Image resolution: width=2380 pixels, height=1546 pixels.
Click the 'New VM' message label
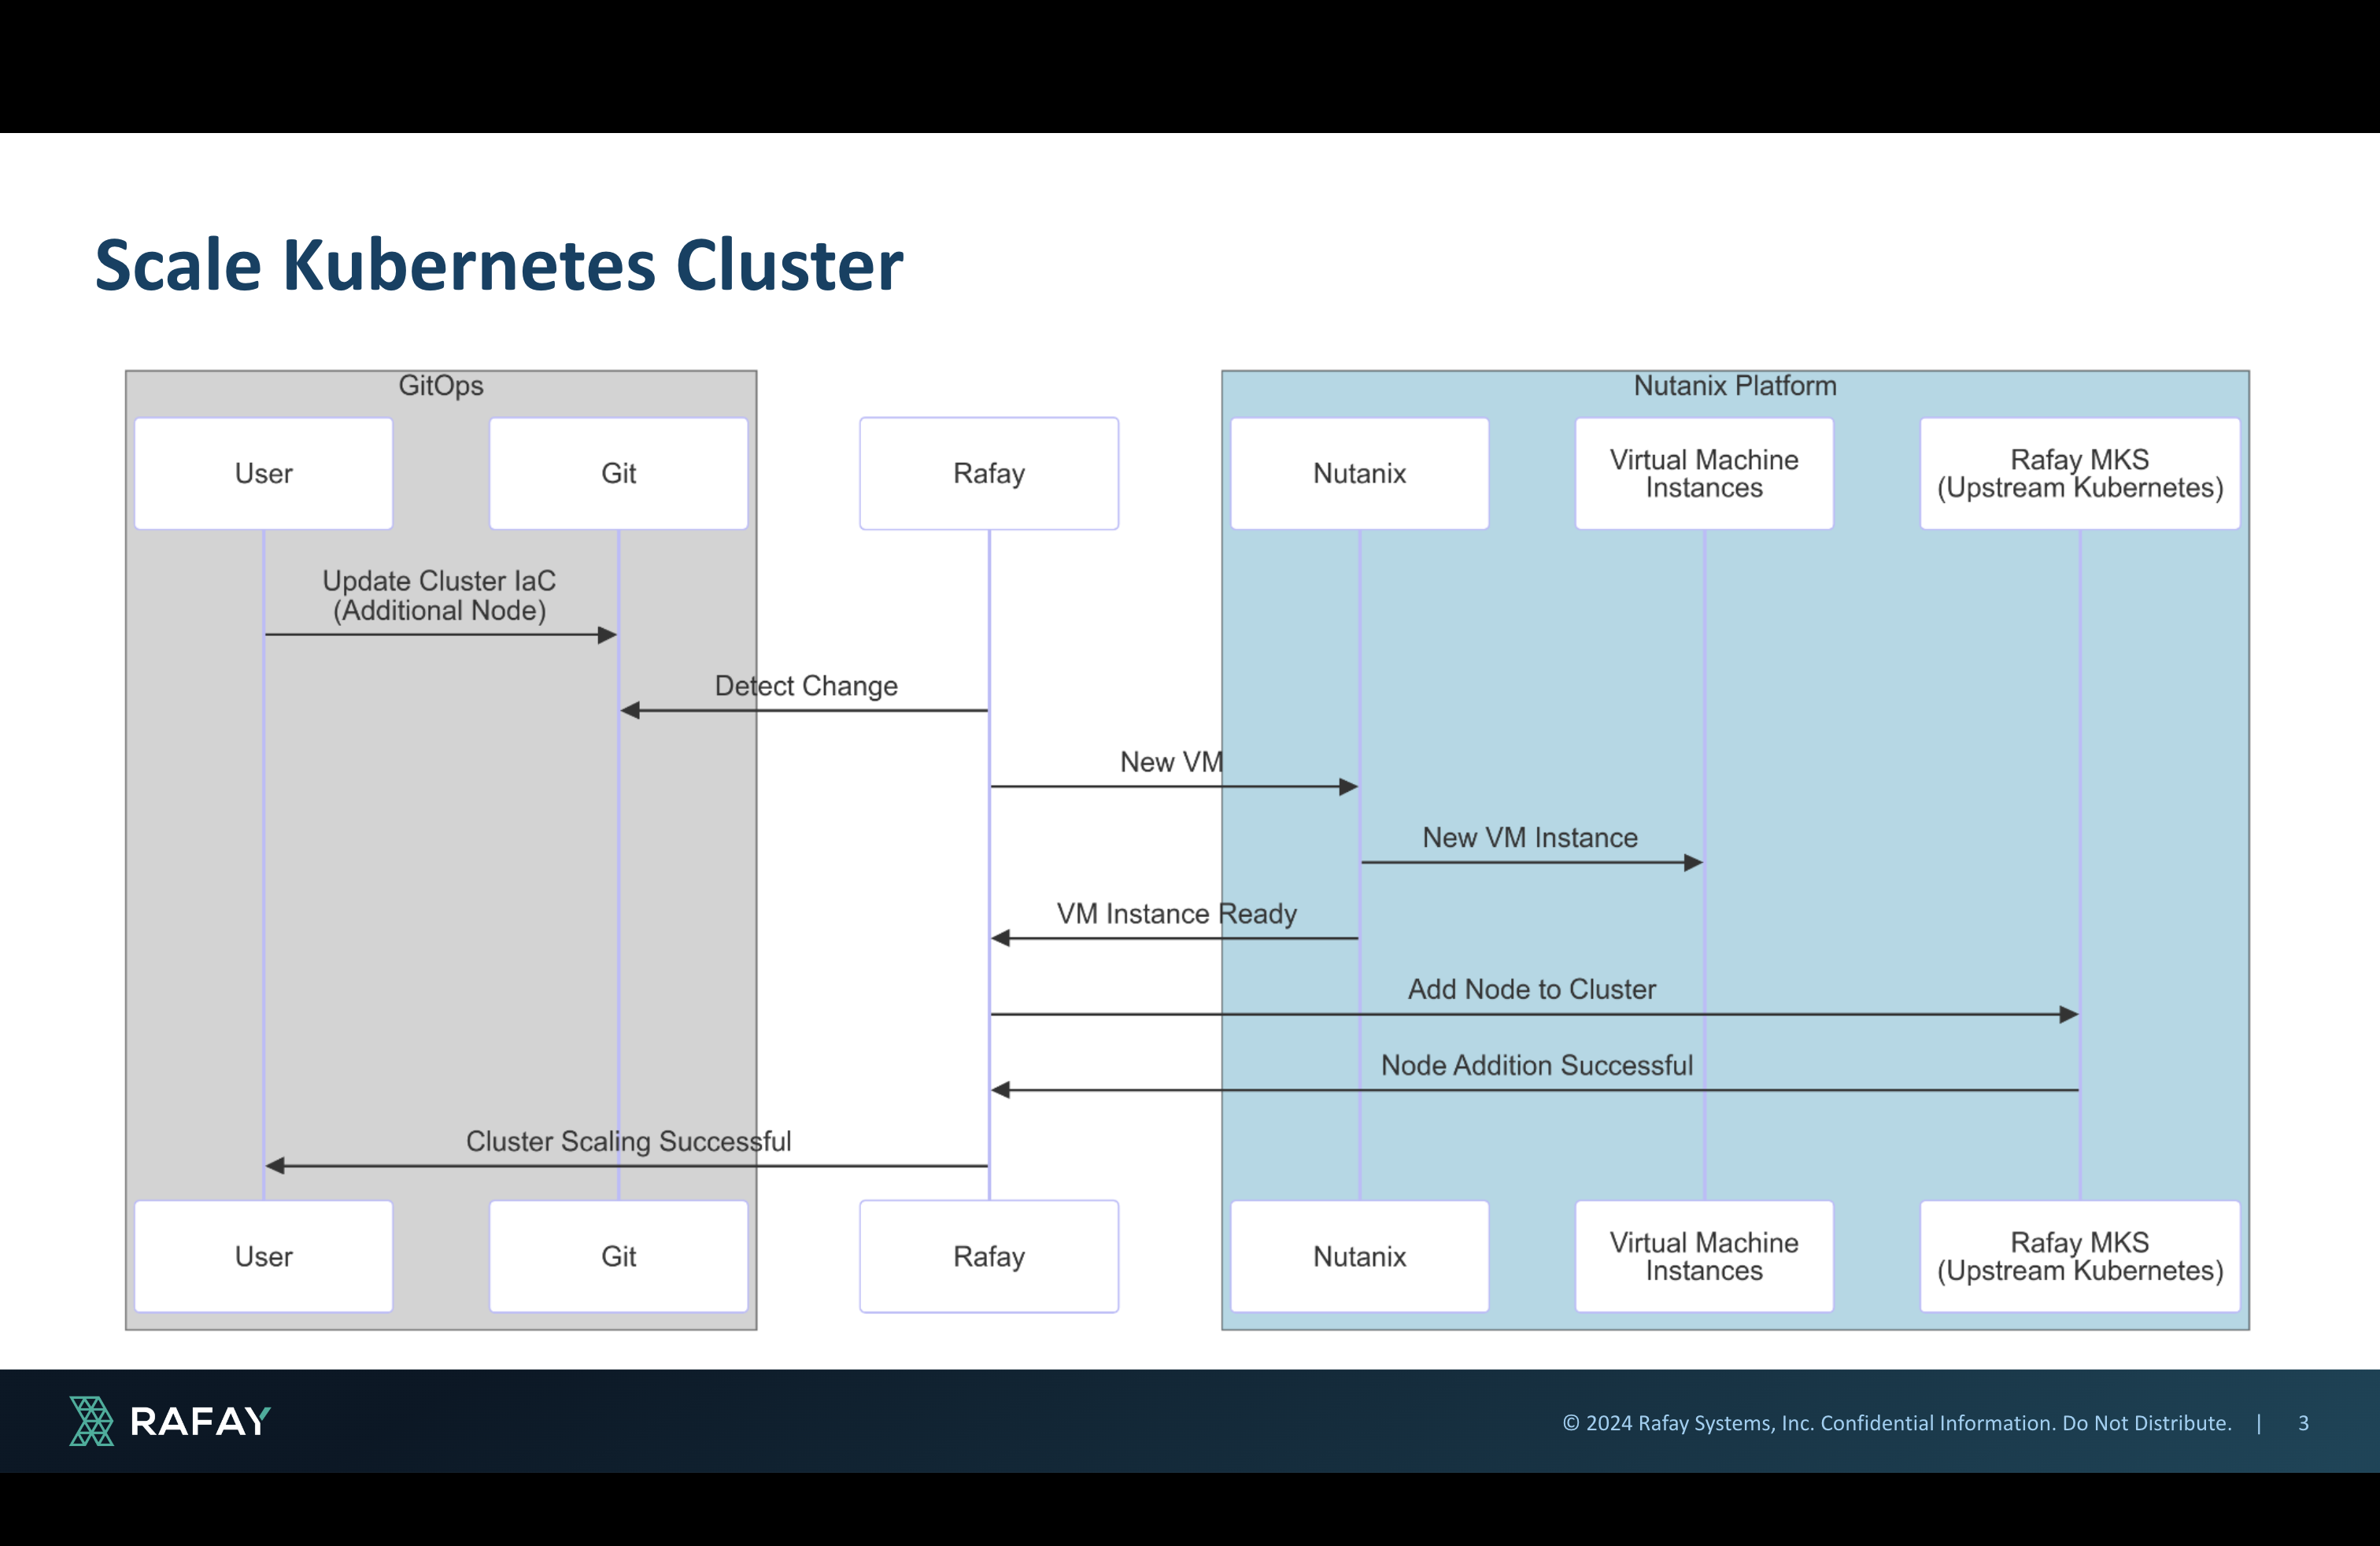point(1172,762)
